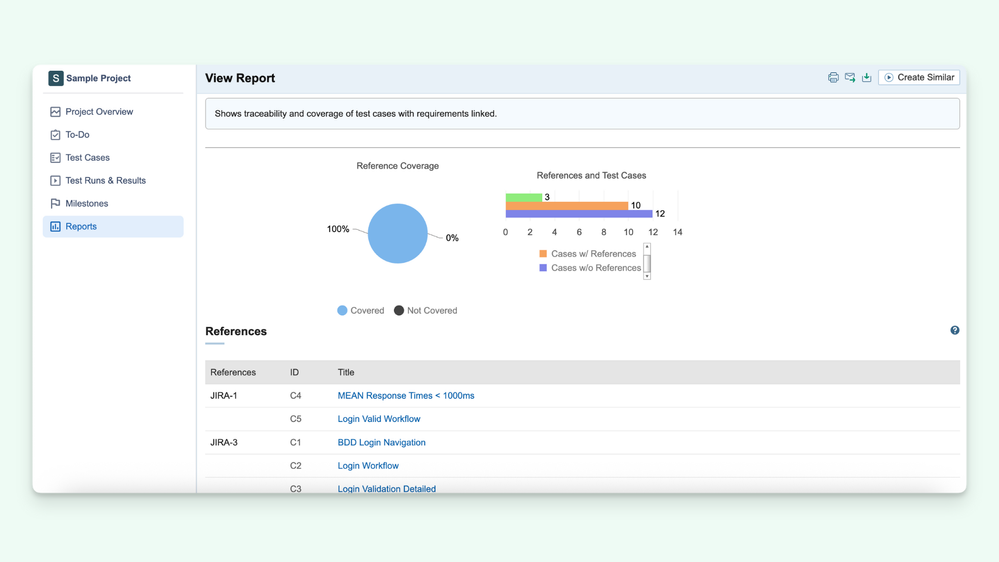The width and height of the screenshot is (999, 562).
Task: Click the Milestones flag icon
Action: [x=55, y=204]
